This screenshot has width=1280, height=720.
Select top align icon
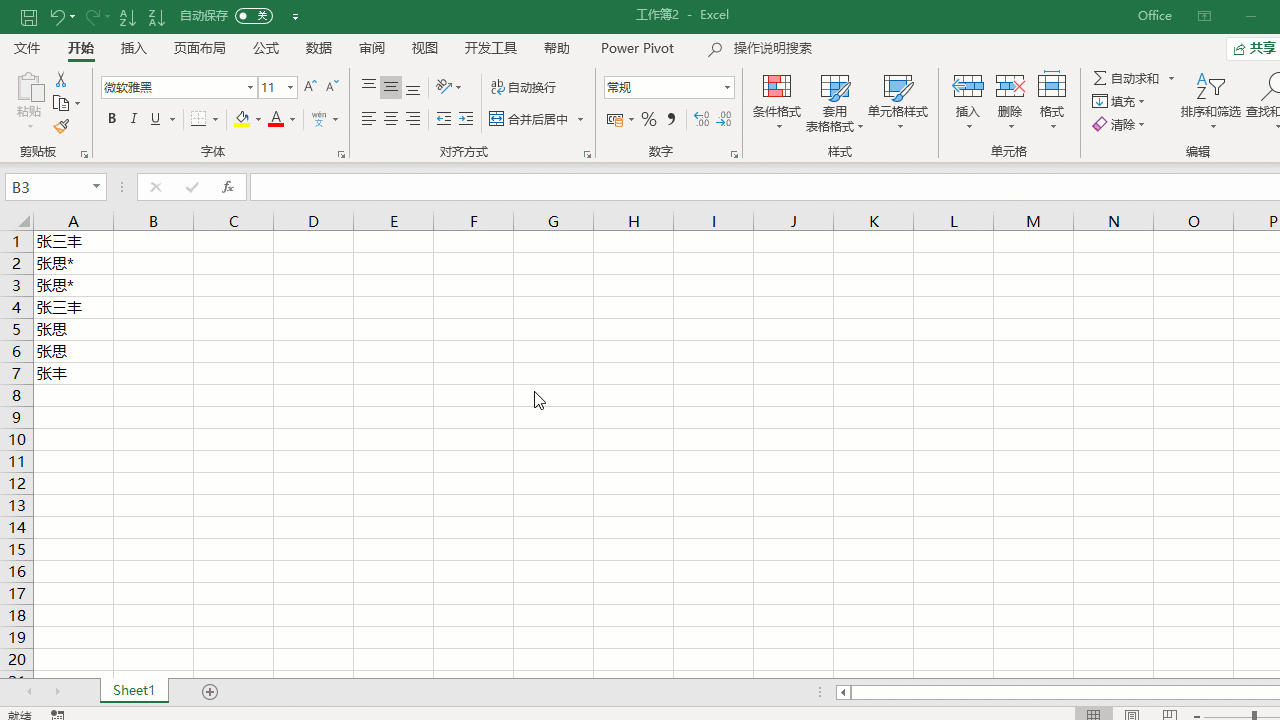(x=369, y=87)
